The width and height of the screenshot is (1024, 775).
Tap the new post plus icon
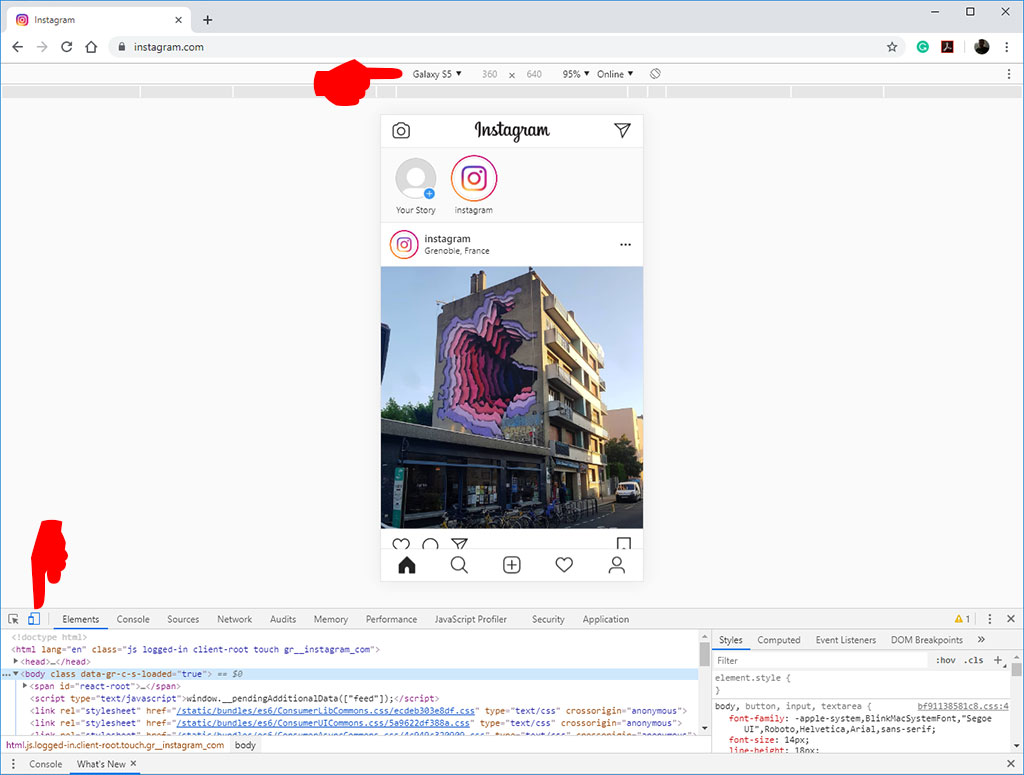512,565
